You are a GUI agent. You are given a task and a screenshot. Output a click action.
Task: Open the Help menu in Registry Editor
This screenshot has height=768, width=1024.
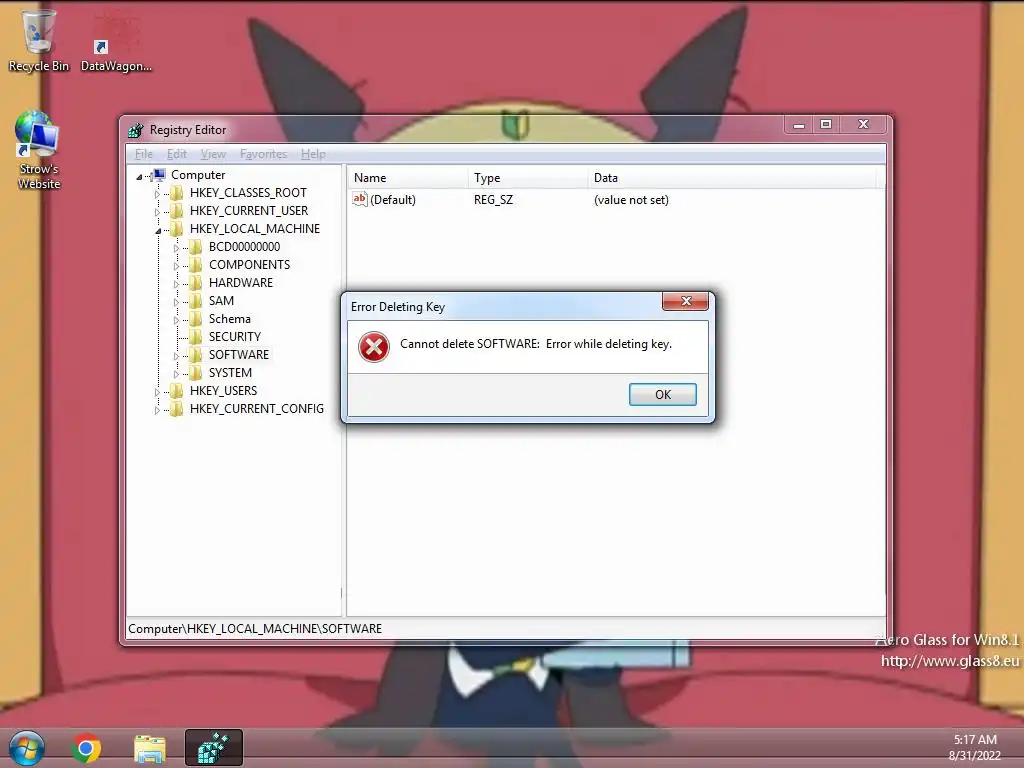313,154
